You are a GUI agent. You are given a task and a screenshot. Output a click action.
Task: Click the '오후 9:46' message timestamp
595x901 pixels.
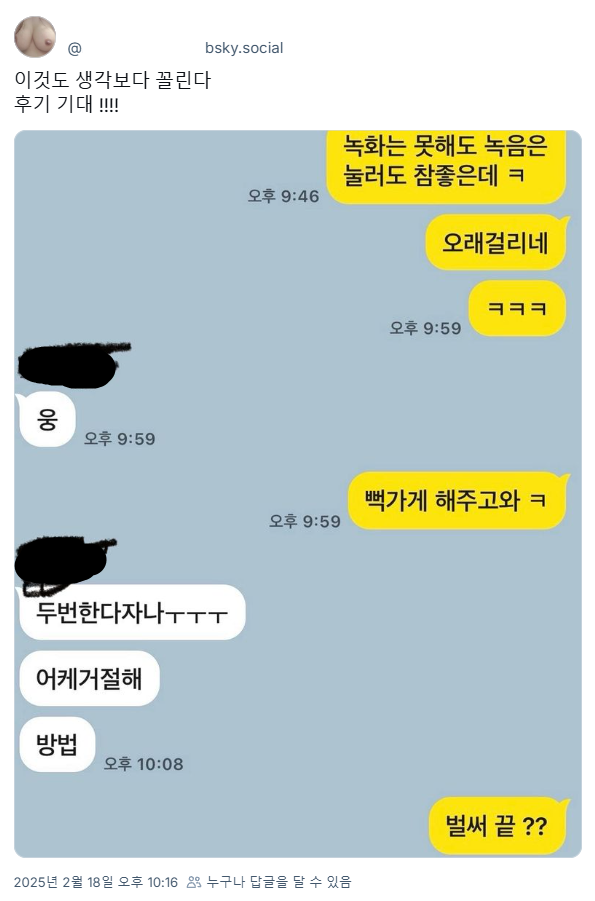pos(283,196)
